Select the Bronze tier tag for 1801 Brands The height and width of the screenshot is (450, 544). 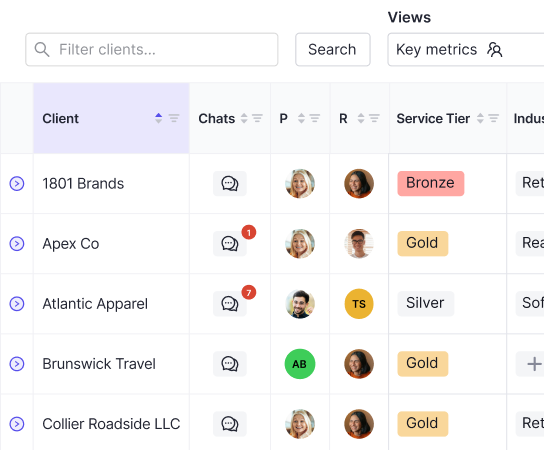(431, 183)
